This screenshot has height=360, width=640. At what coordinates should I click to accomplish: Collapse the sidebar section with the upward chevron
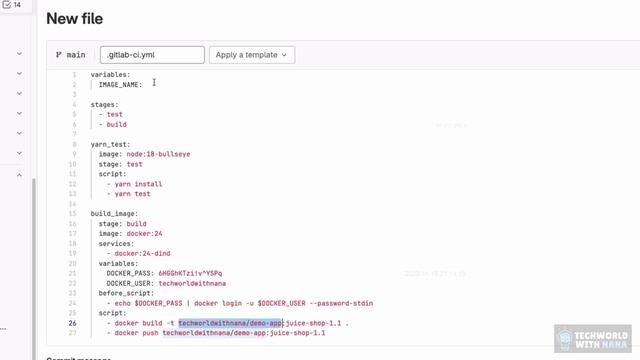pos(19,175)
